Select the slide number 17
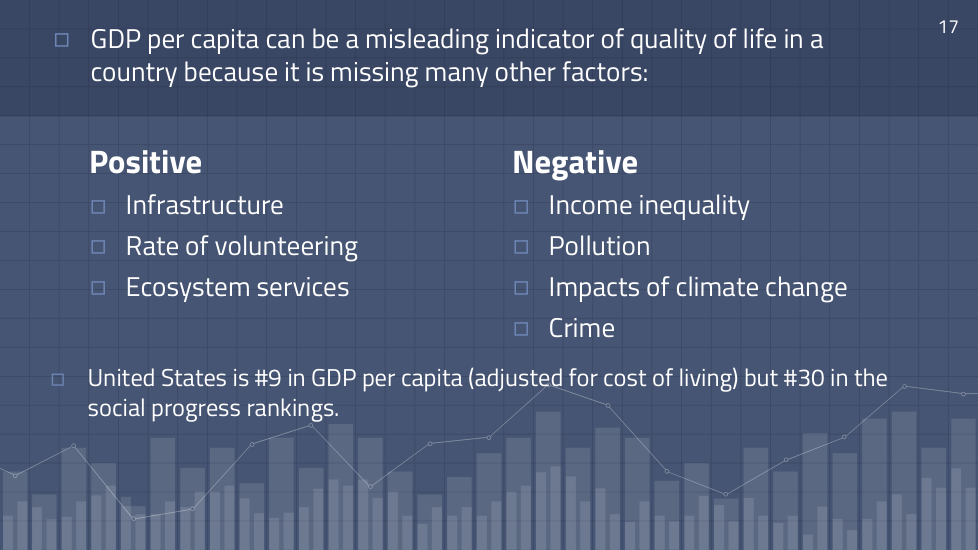Image resolution: width=978 pixels, height=550 pixels. 948,27
